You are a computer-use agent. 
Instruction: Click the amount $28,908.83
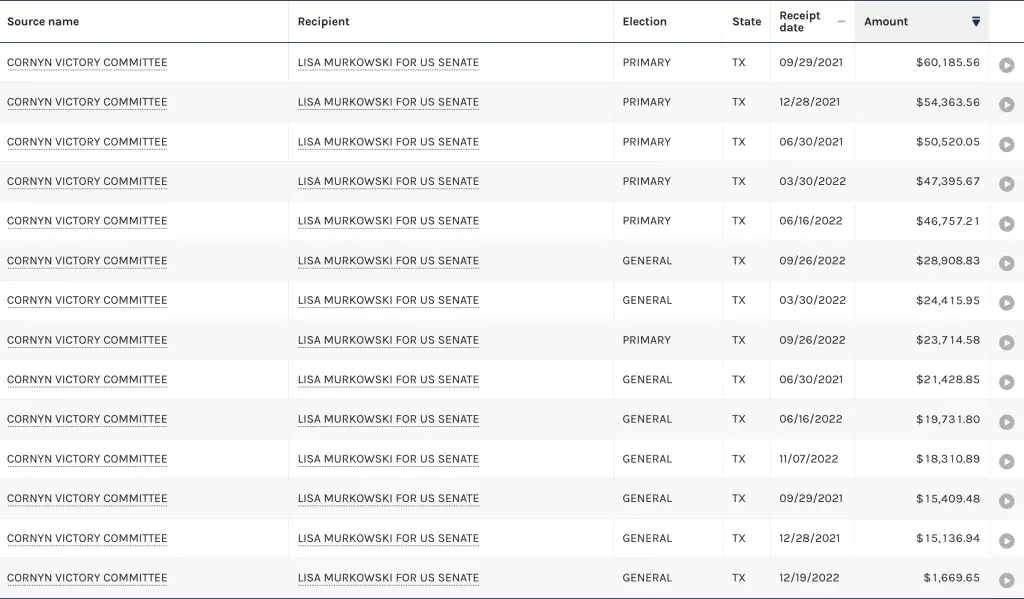click(x=948, y=261)
